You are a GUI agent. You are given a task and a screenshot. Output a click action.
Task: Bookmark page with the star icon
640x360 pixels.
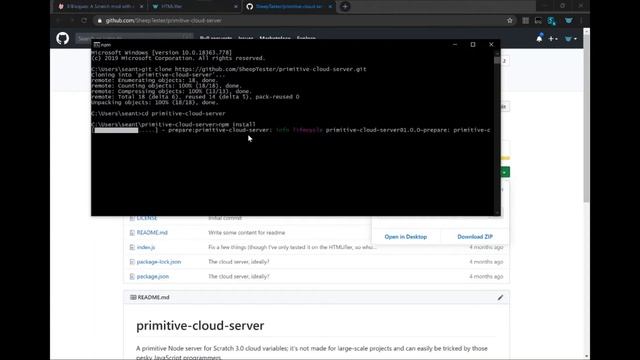coord(509,20)
